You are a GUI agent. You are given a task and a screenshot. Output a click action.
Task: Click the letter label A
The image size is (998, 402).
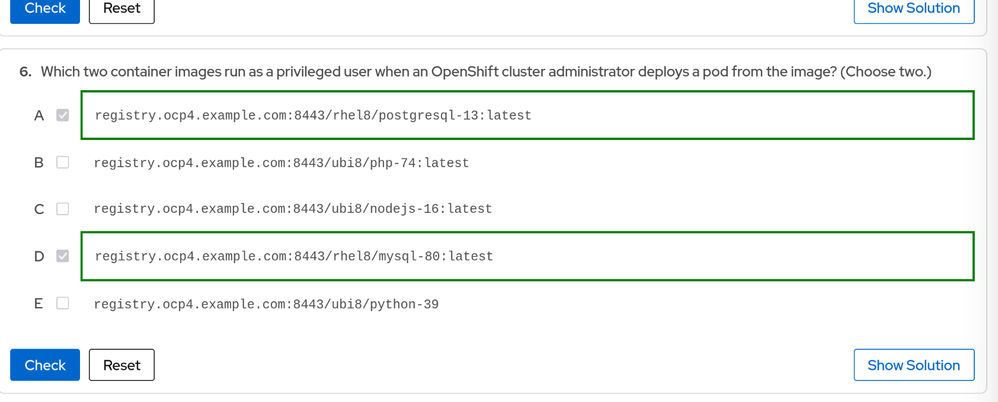pos(39,115)
